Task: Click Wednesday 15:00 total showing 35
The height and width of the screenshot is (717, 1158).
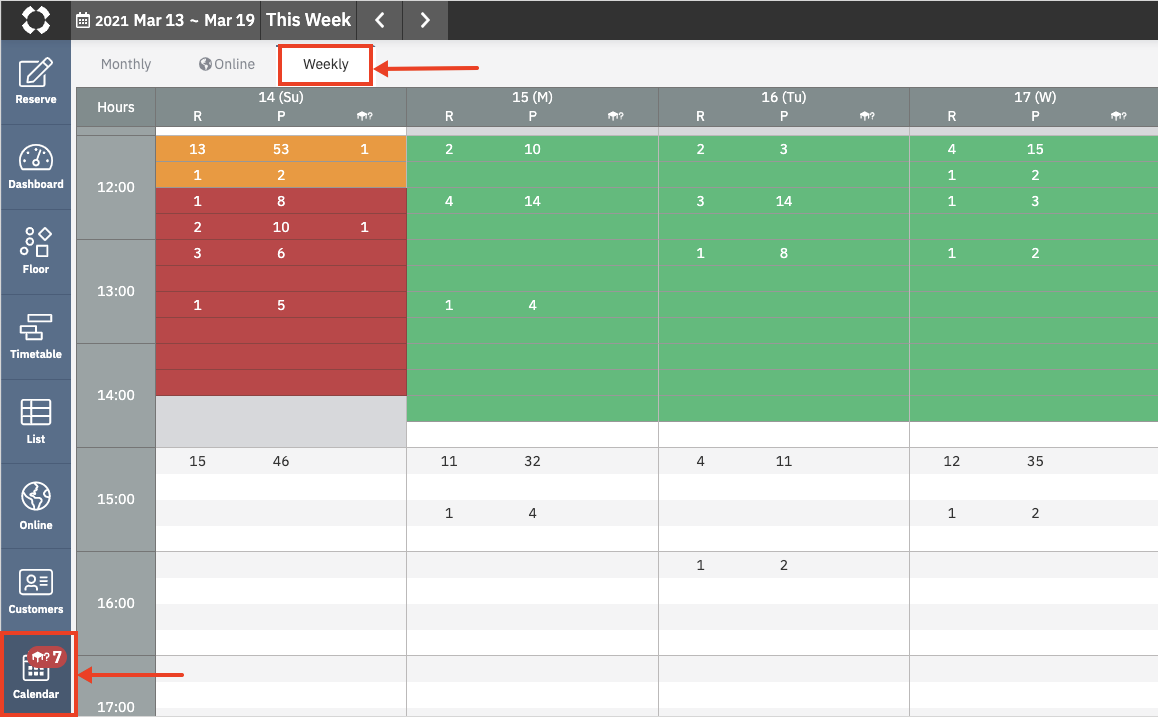Action: pyautogui.click(x=1035, y=461)
